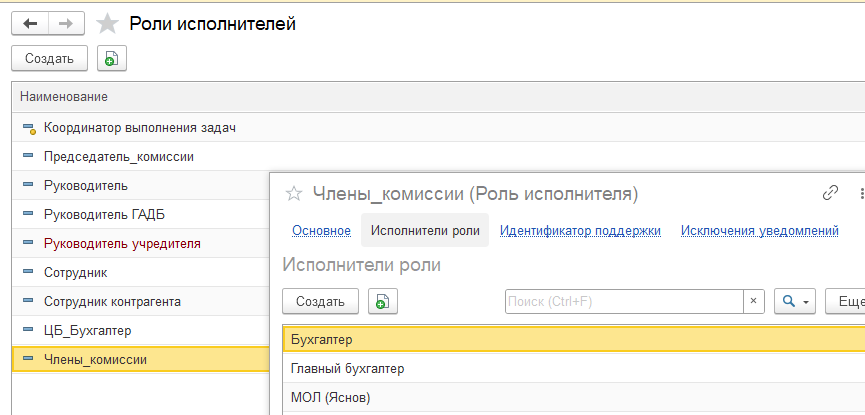Go back with the left arrow button
Viewport: 865px width, 415px height.
[30, 24]
